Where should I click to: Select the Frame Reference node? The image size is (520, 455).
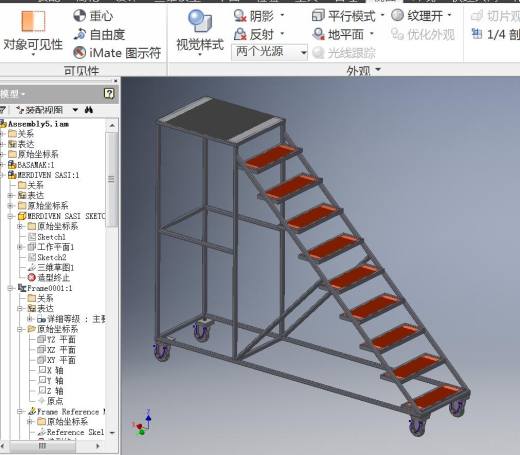[x=71, y=412]
